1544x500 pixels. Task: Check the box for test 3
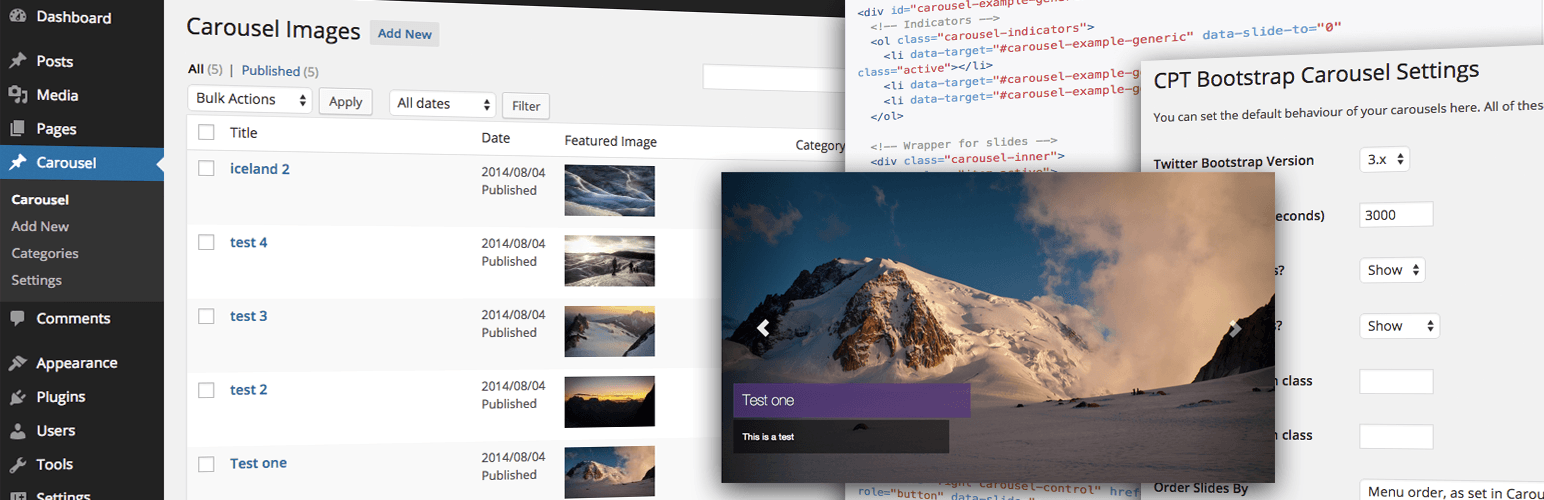[x=206, y=316]
